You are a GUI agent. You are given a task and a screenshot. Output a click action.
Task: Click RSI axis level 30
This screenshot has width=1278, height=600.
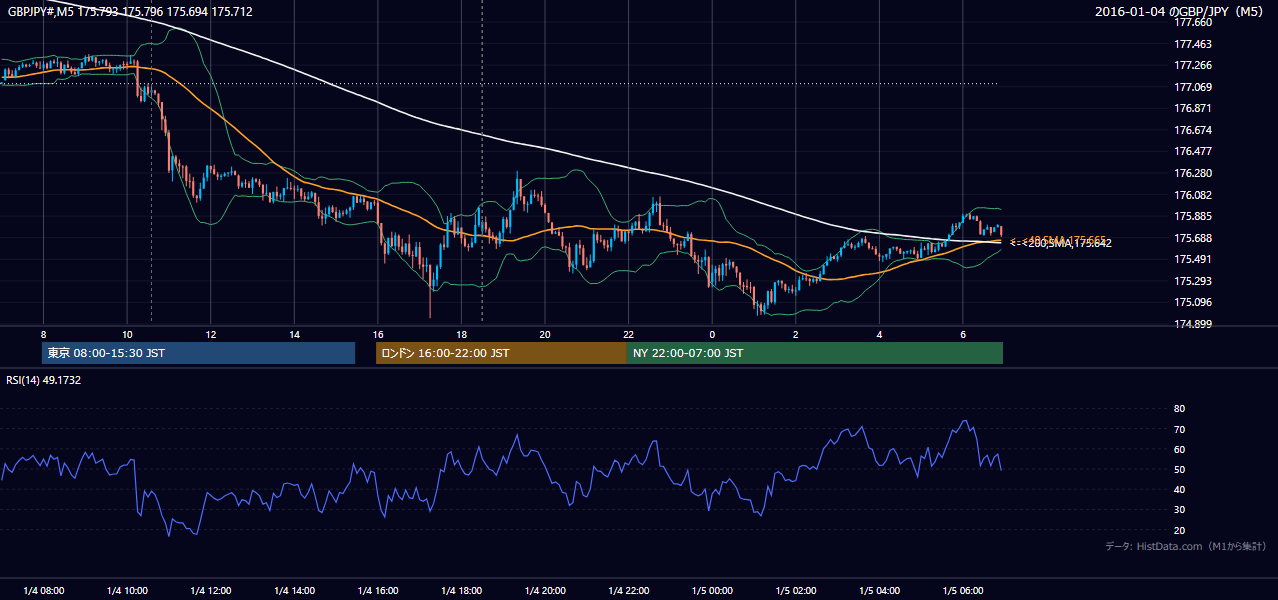[x=1179, y=510]
